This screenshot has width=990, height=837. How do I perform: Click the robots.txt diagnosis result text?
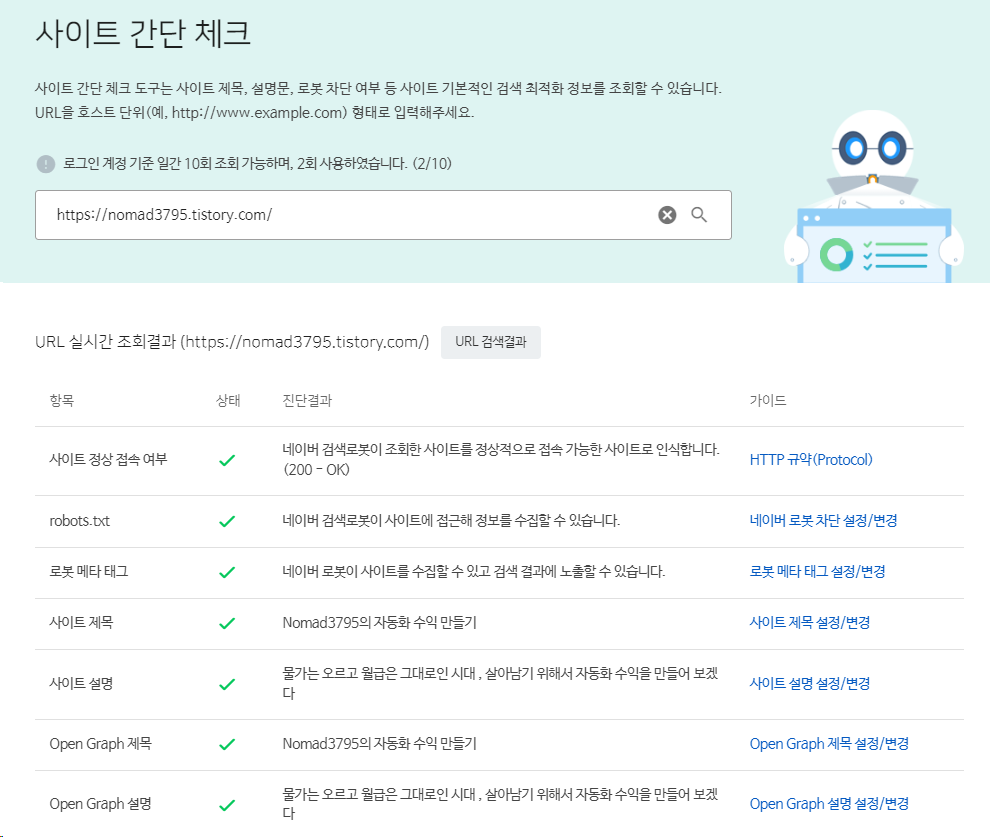[x=451, y=521]
